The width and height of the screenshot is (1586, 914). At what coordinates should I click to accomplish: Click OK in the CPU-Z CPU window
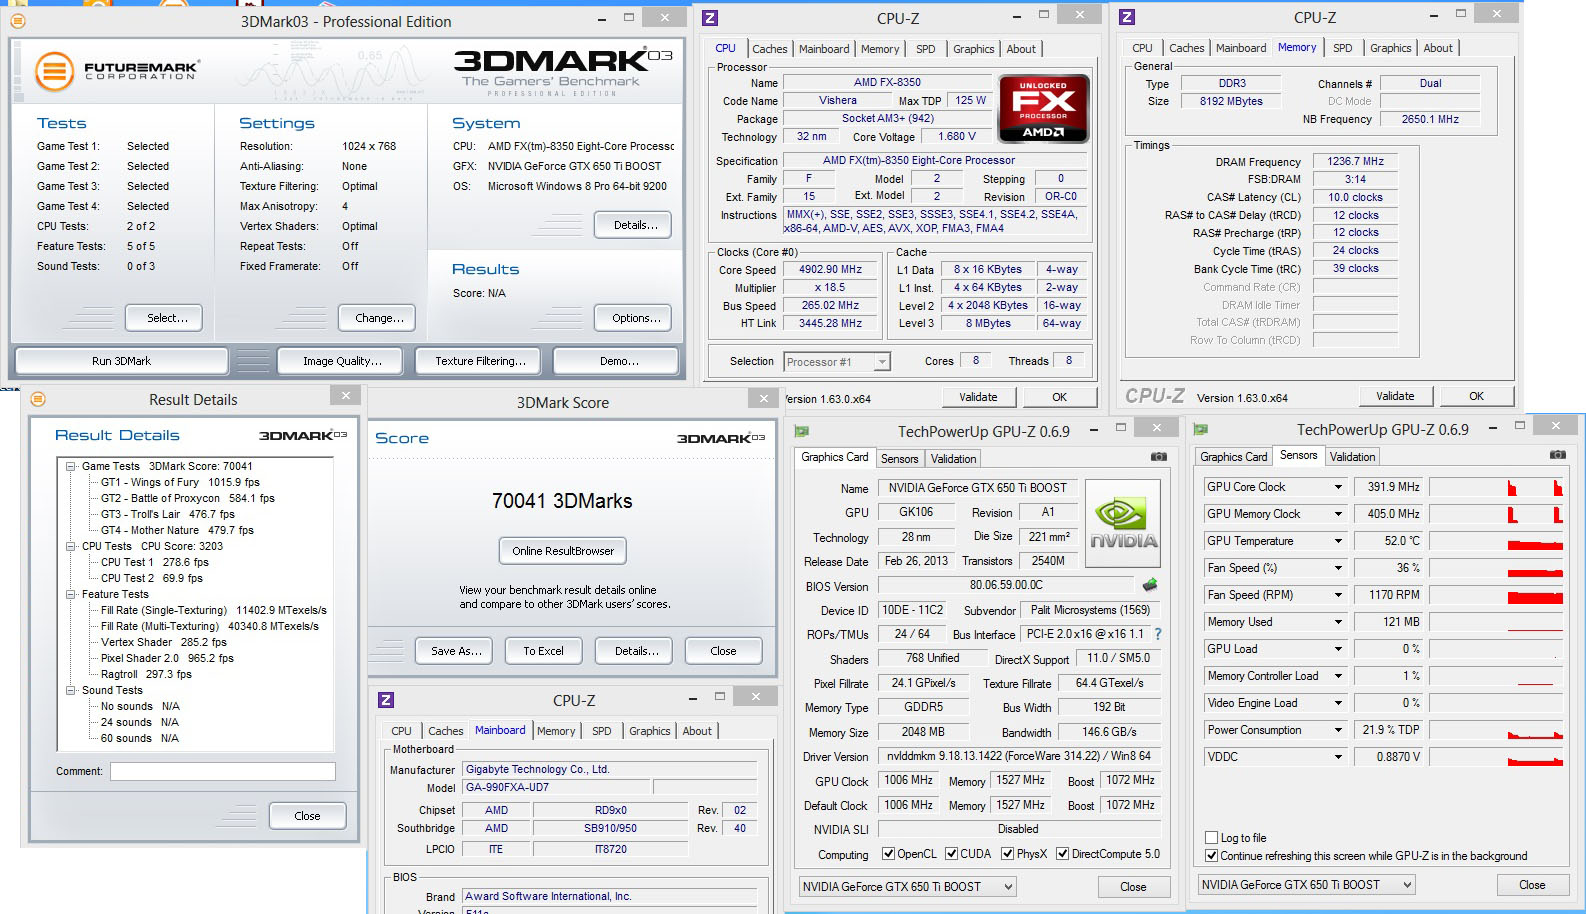point(1059,397)
